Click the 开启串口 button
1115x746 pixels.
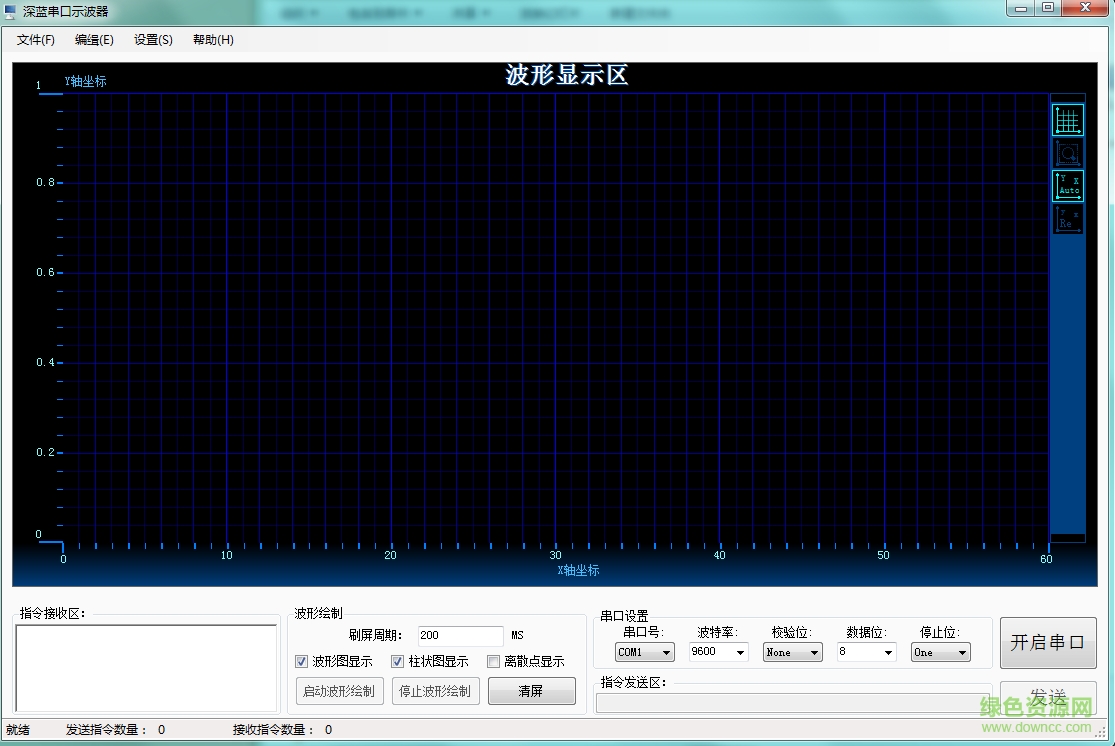(x=1047, y=643)
